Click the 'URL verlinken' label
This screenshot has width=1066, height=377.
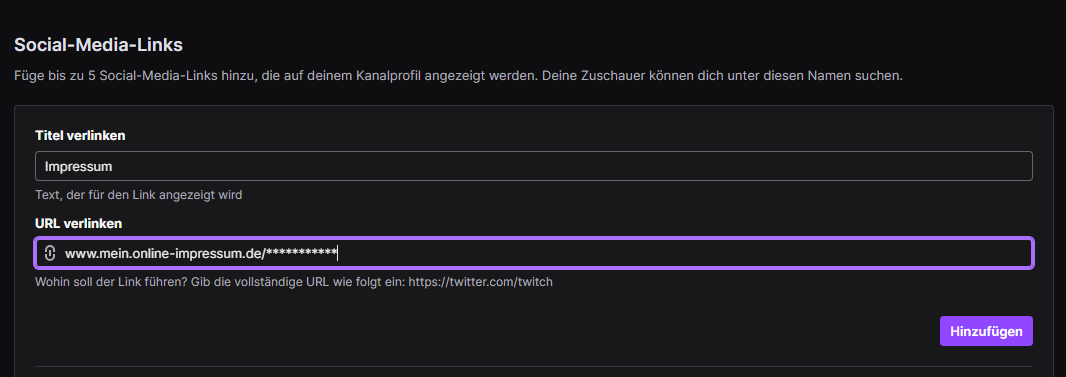[x=78, y=223]
